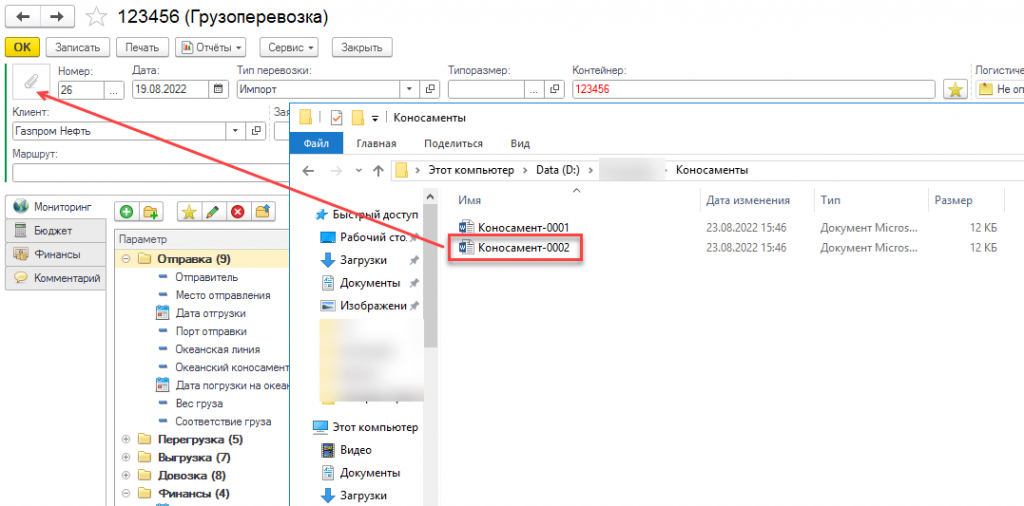The width and height of the screenshot is (1024, 506).
Task: Sort files by the Дата изменения column
Action: (748, 200)
